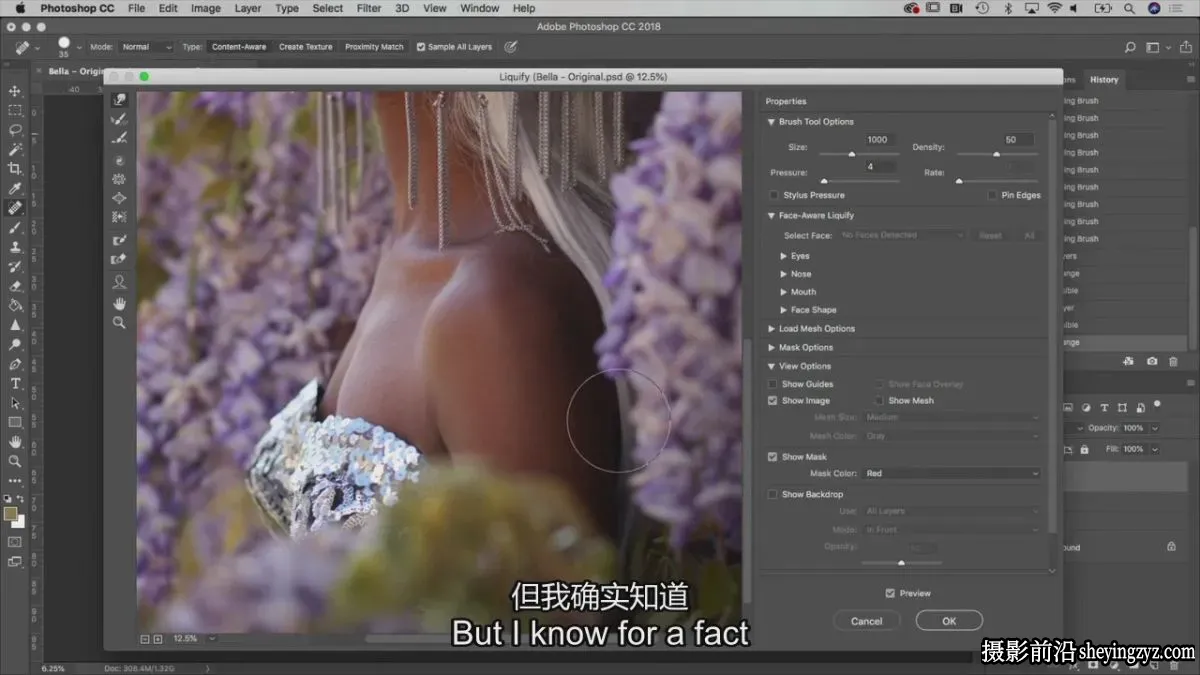
Task: Select the Reconstruct tool in Liquify
Action: click(x=119, y=119)
